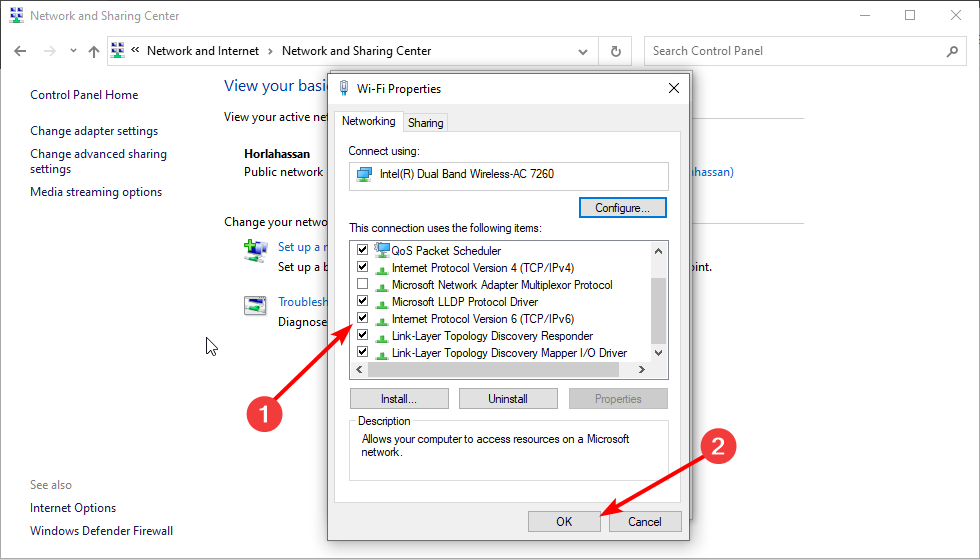
Task: Click list scroll up arrow
Action: click(658, 251)
